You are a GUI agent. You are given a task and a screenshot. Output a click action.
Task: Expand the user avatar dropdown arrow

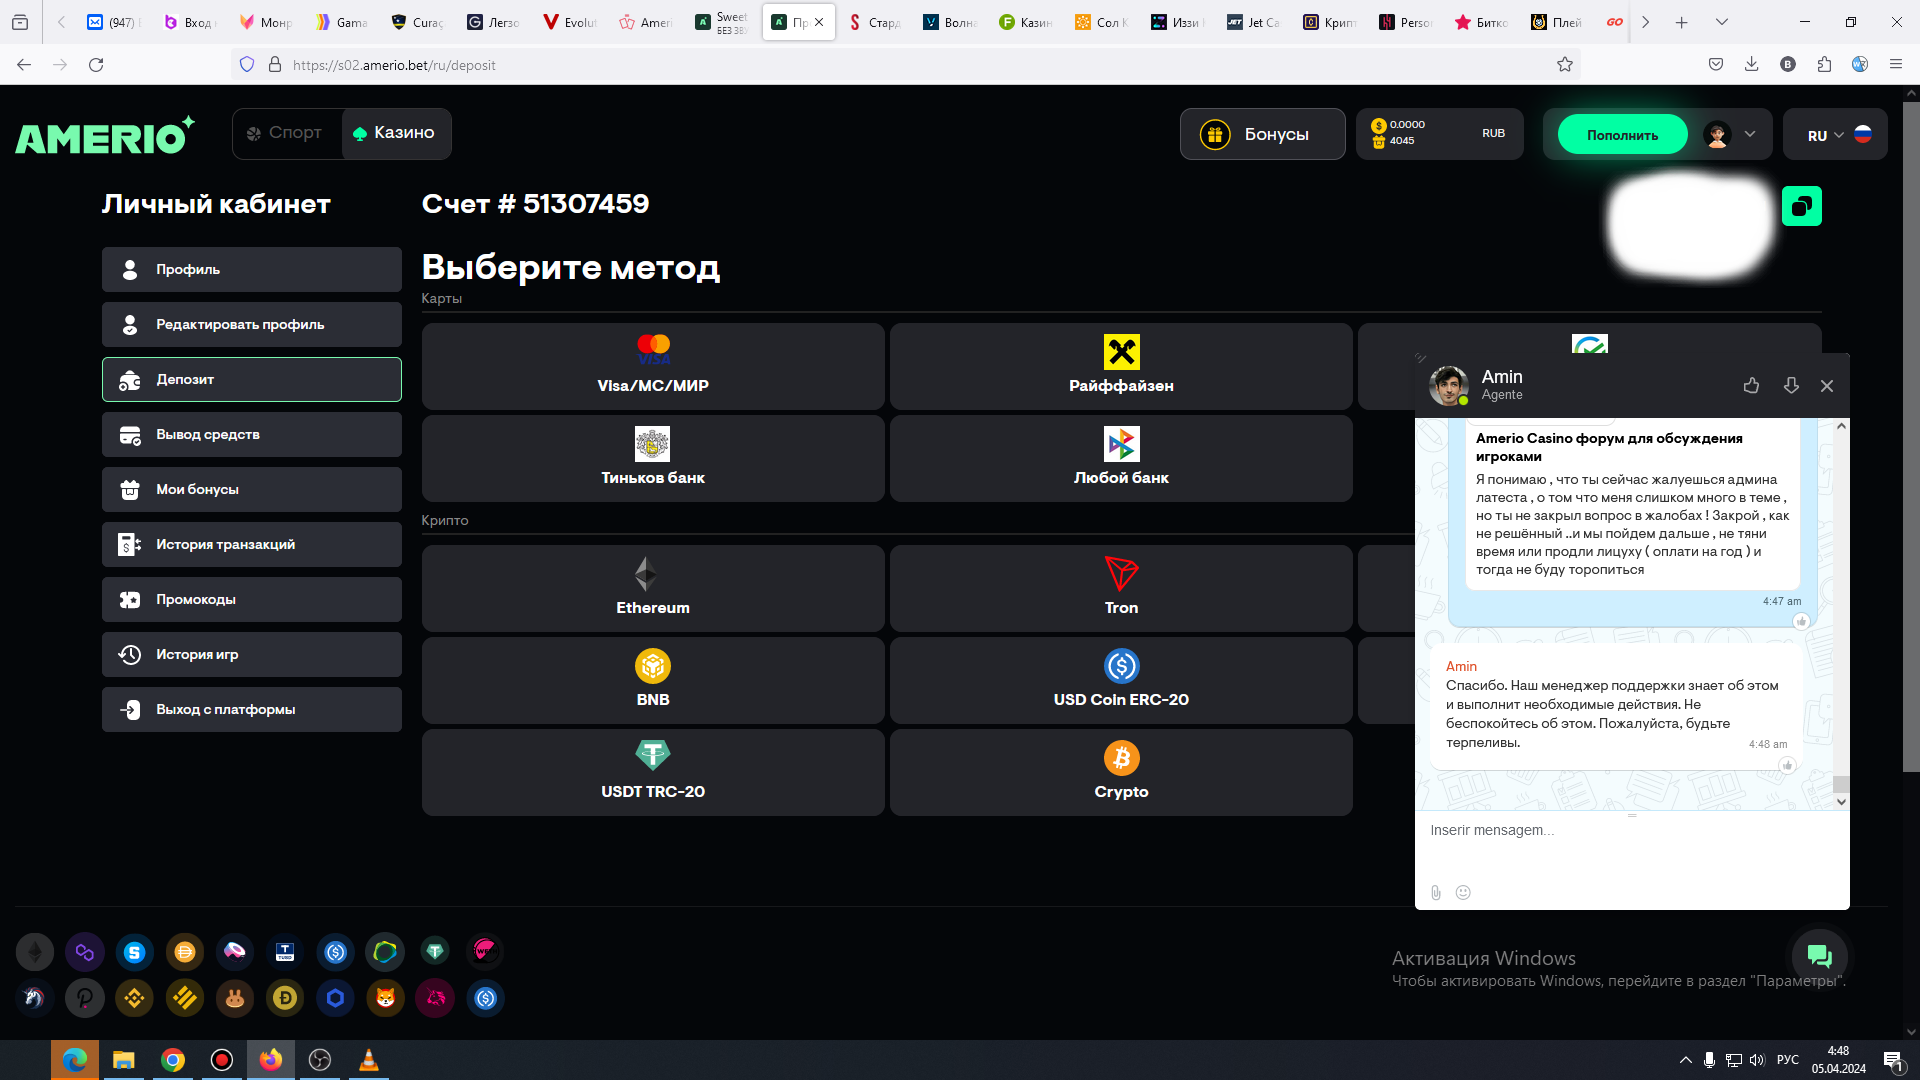pos(1750,134)
